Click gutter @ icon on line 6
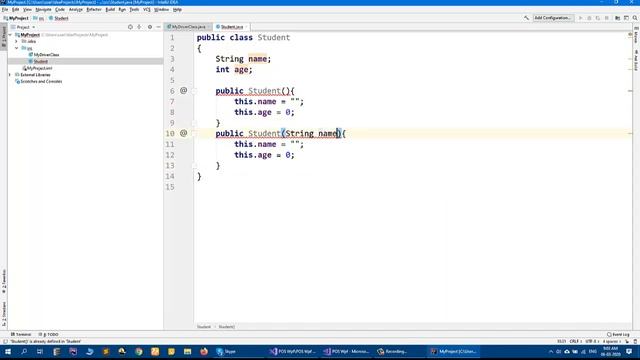Viewport: 640px width, 360px height. point(184,90)
